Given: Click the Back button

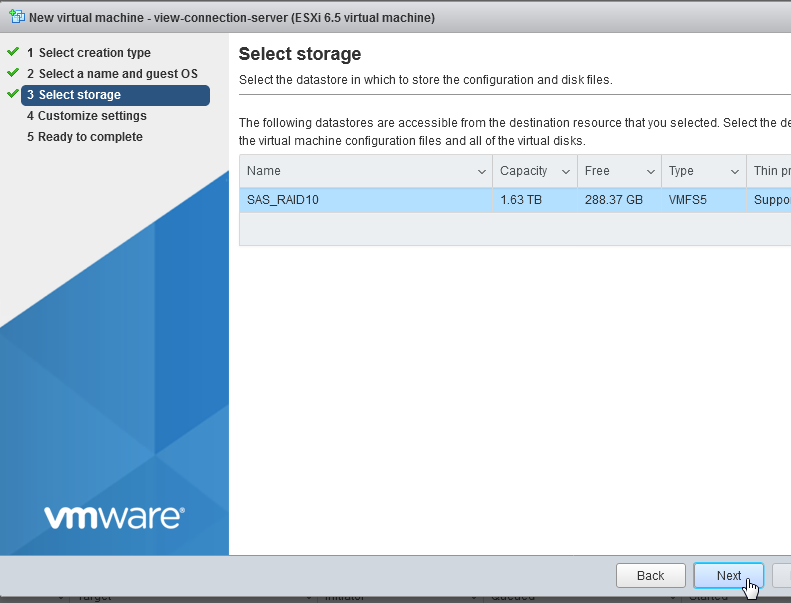Looking at the screenshot, I should click(651, 575).
